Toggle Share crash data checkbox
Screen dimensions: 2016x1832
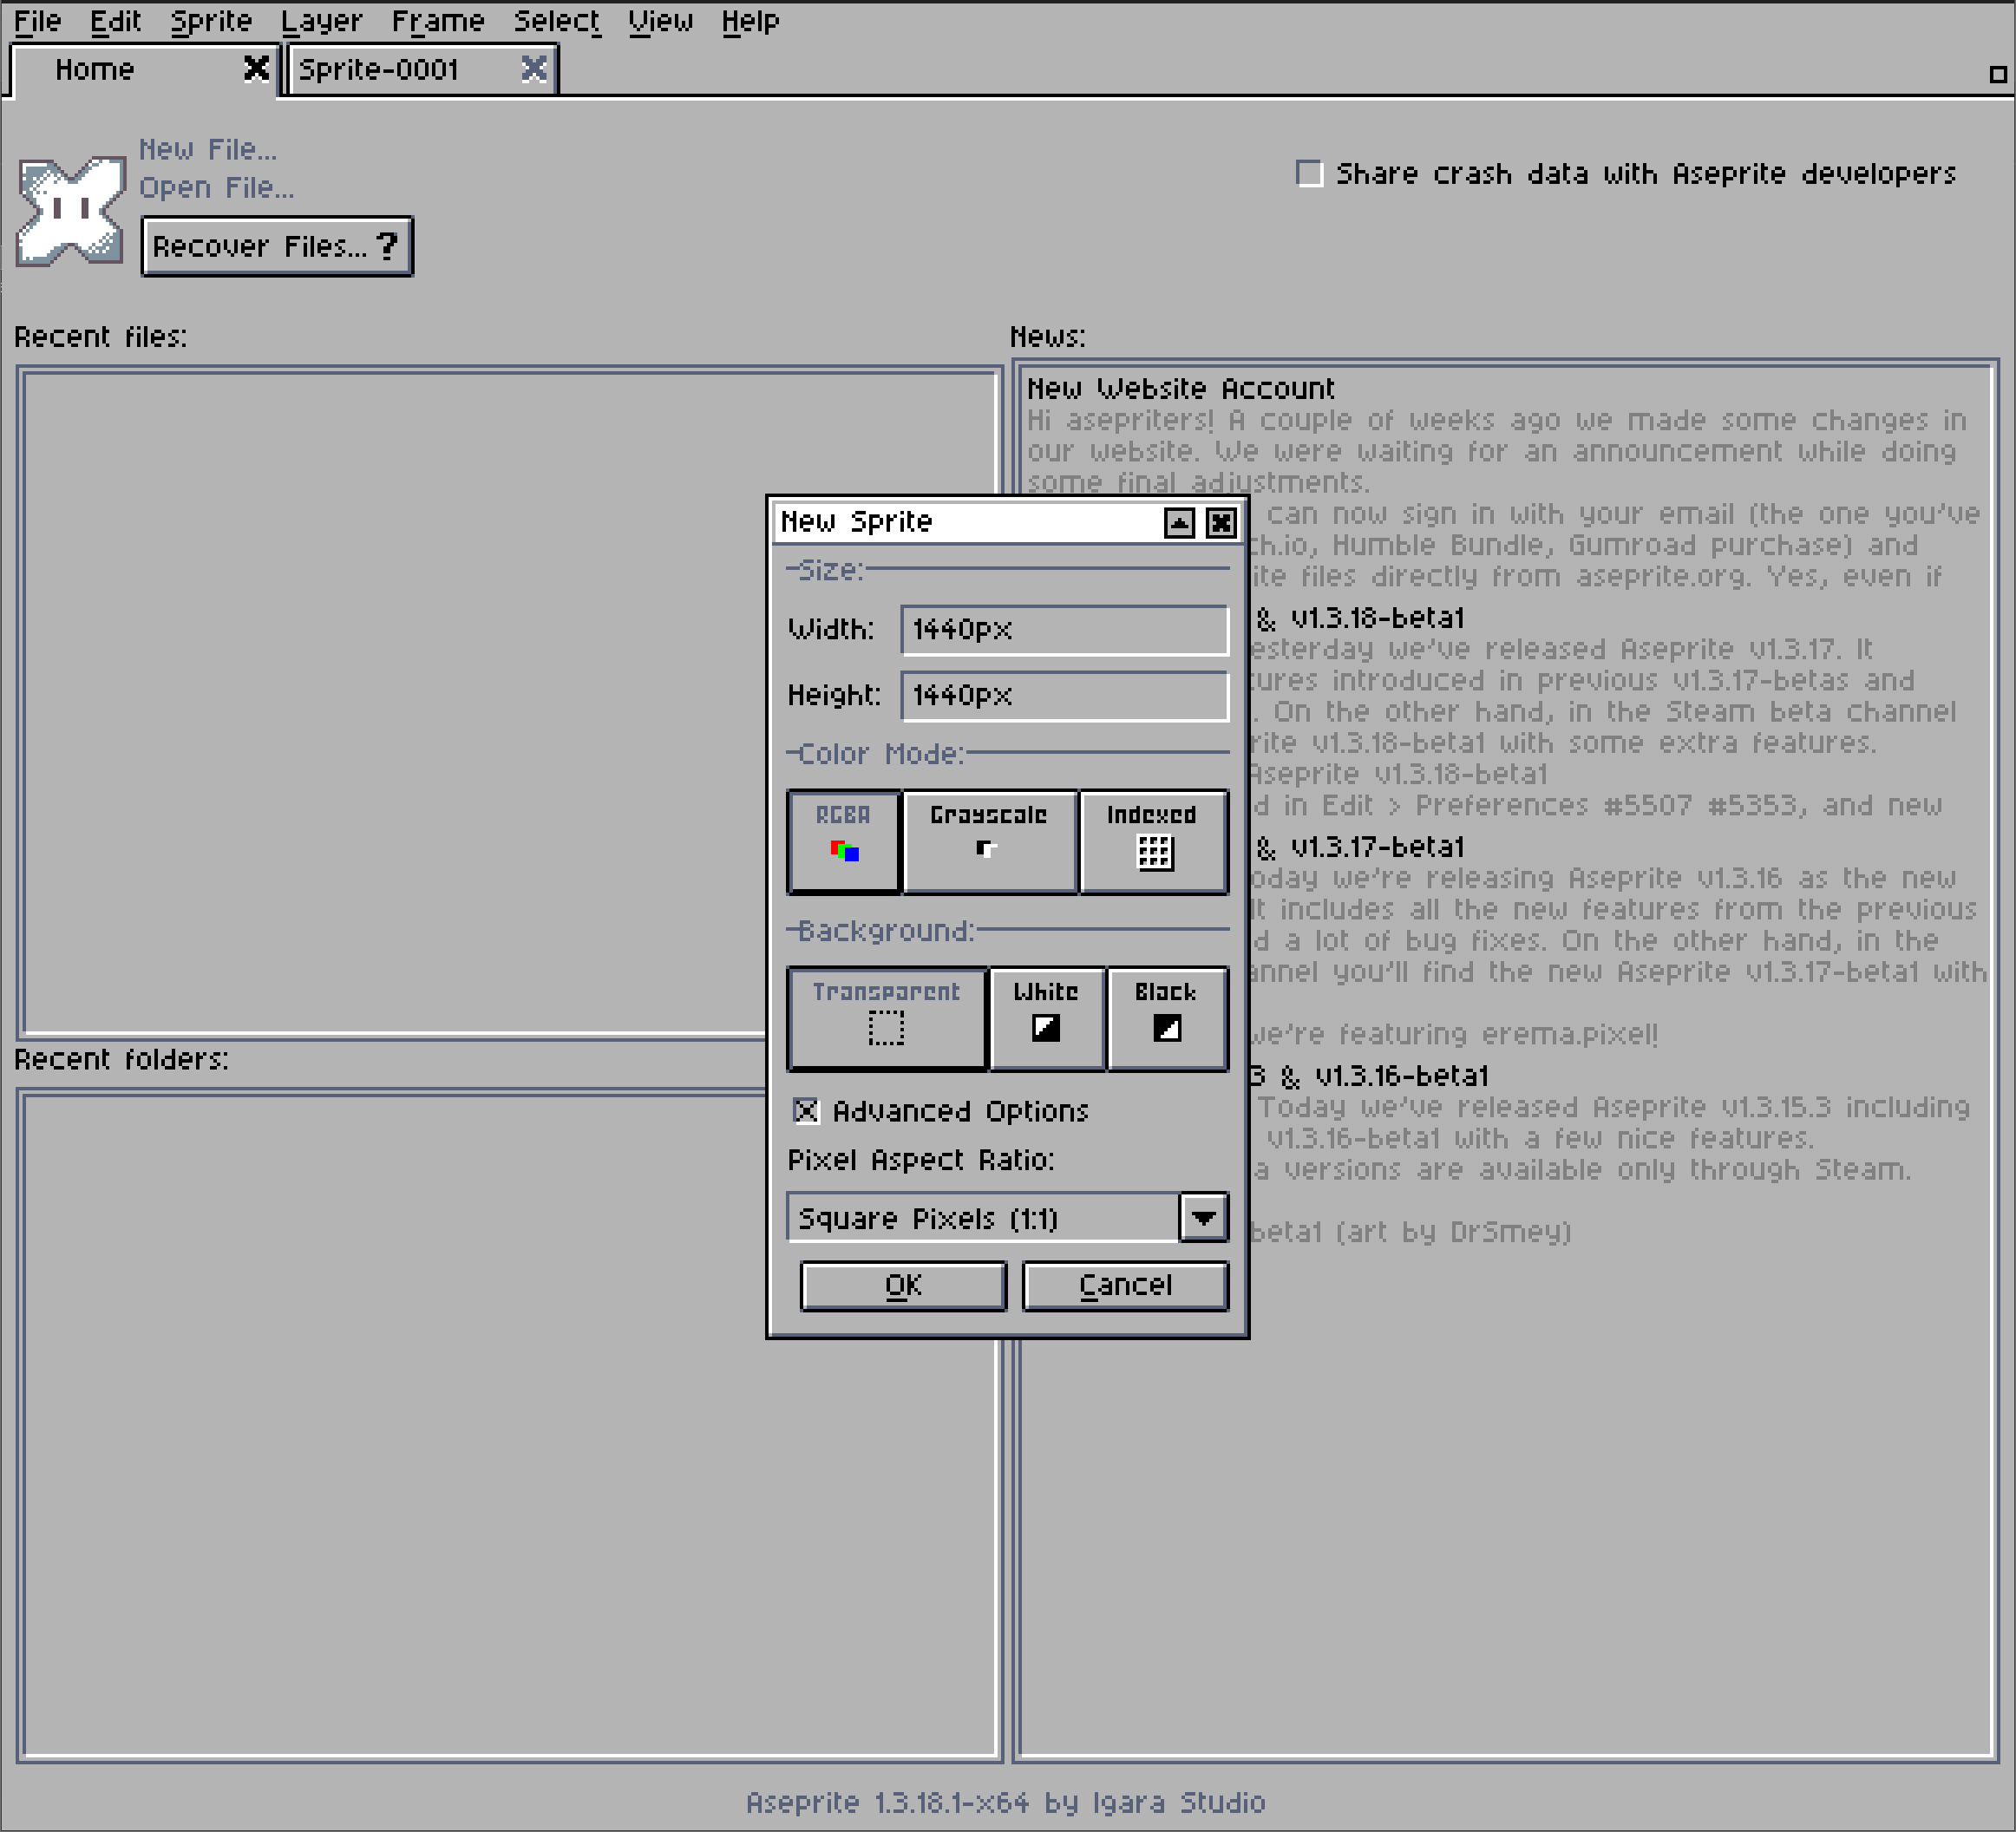(1309, 173)
